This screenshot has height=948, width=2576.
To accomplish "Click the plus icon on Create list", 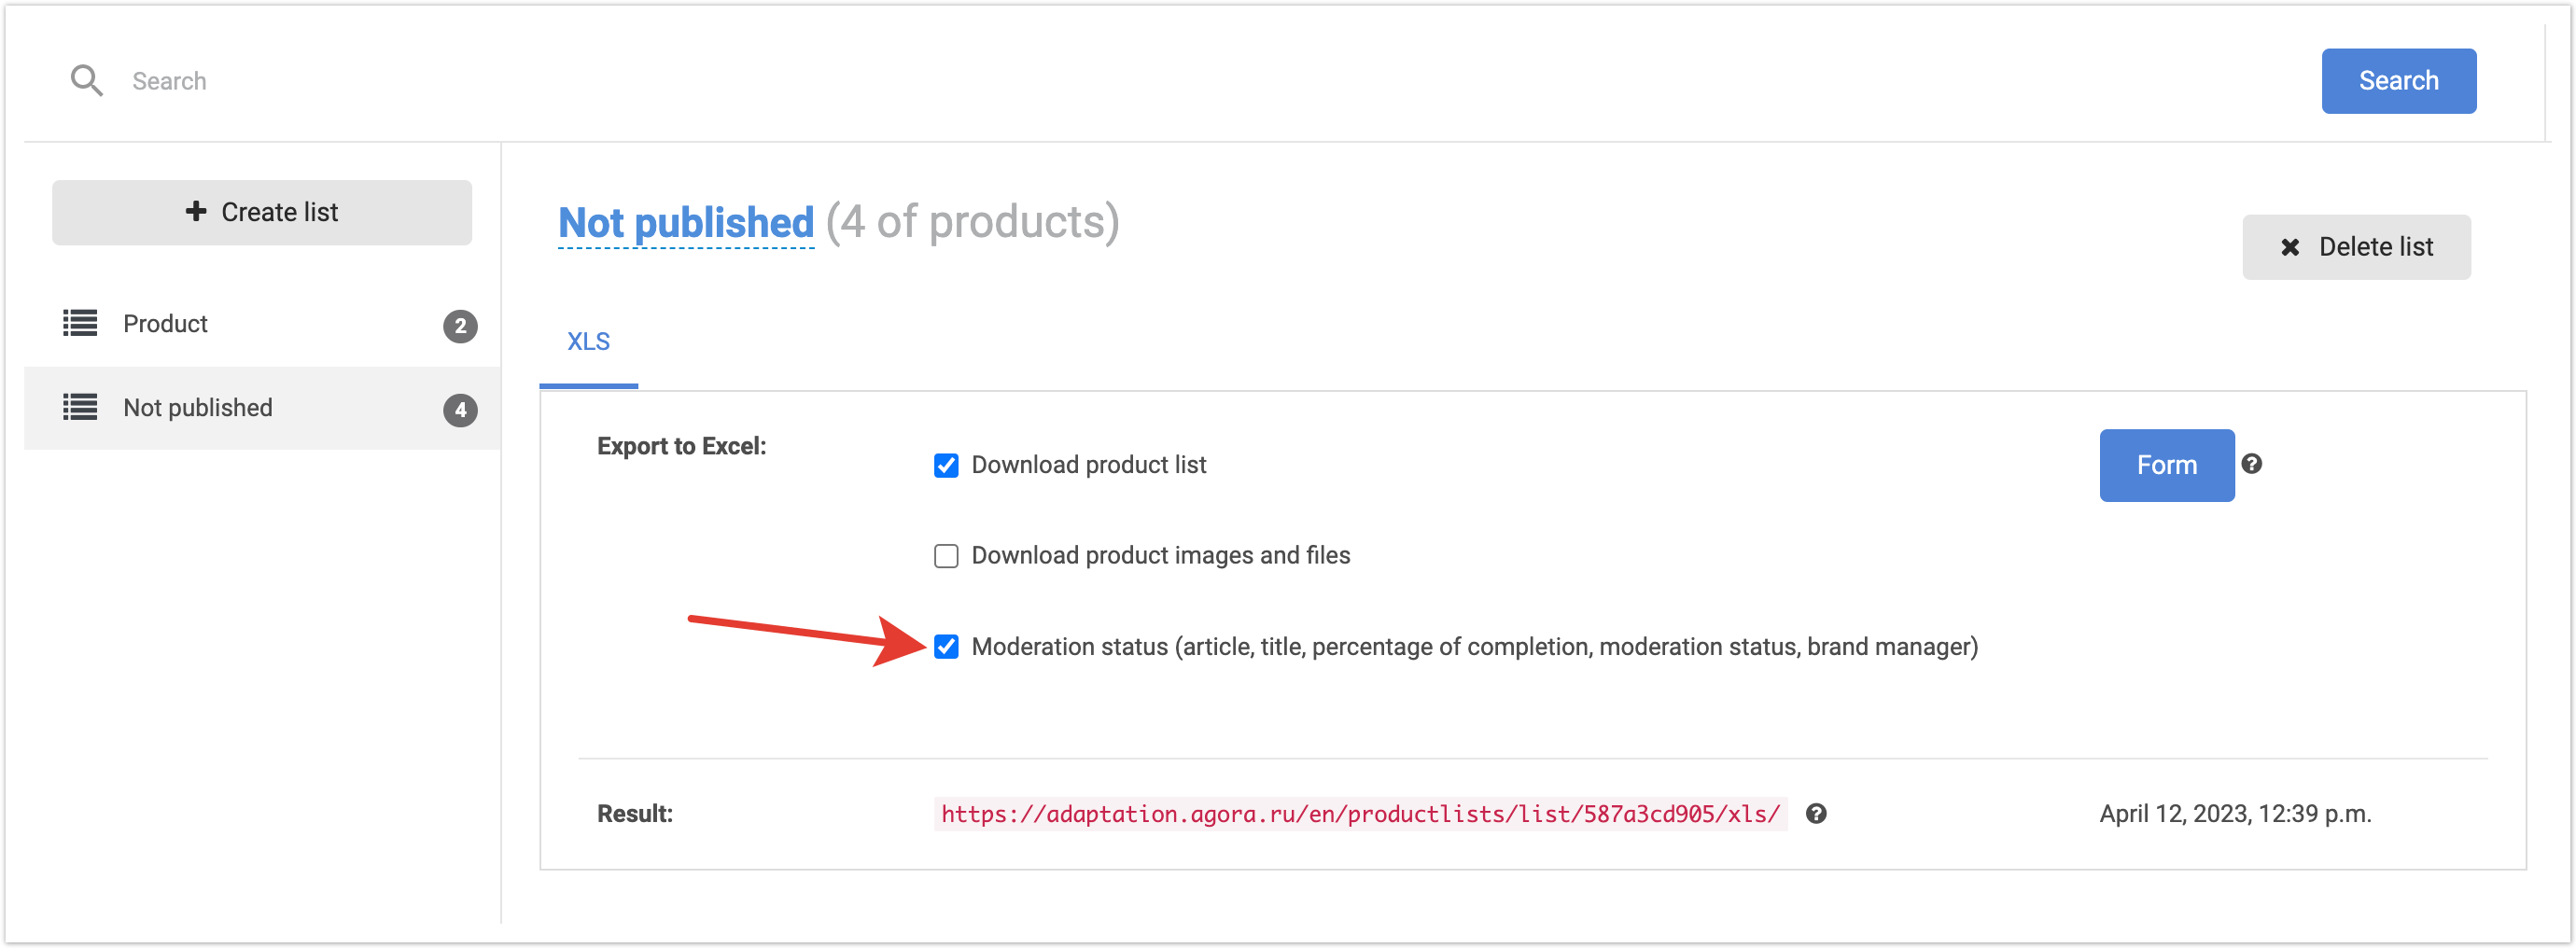I will coord(196,212).
